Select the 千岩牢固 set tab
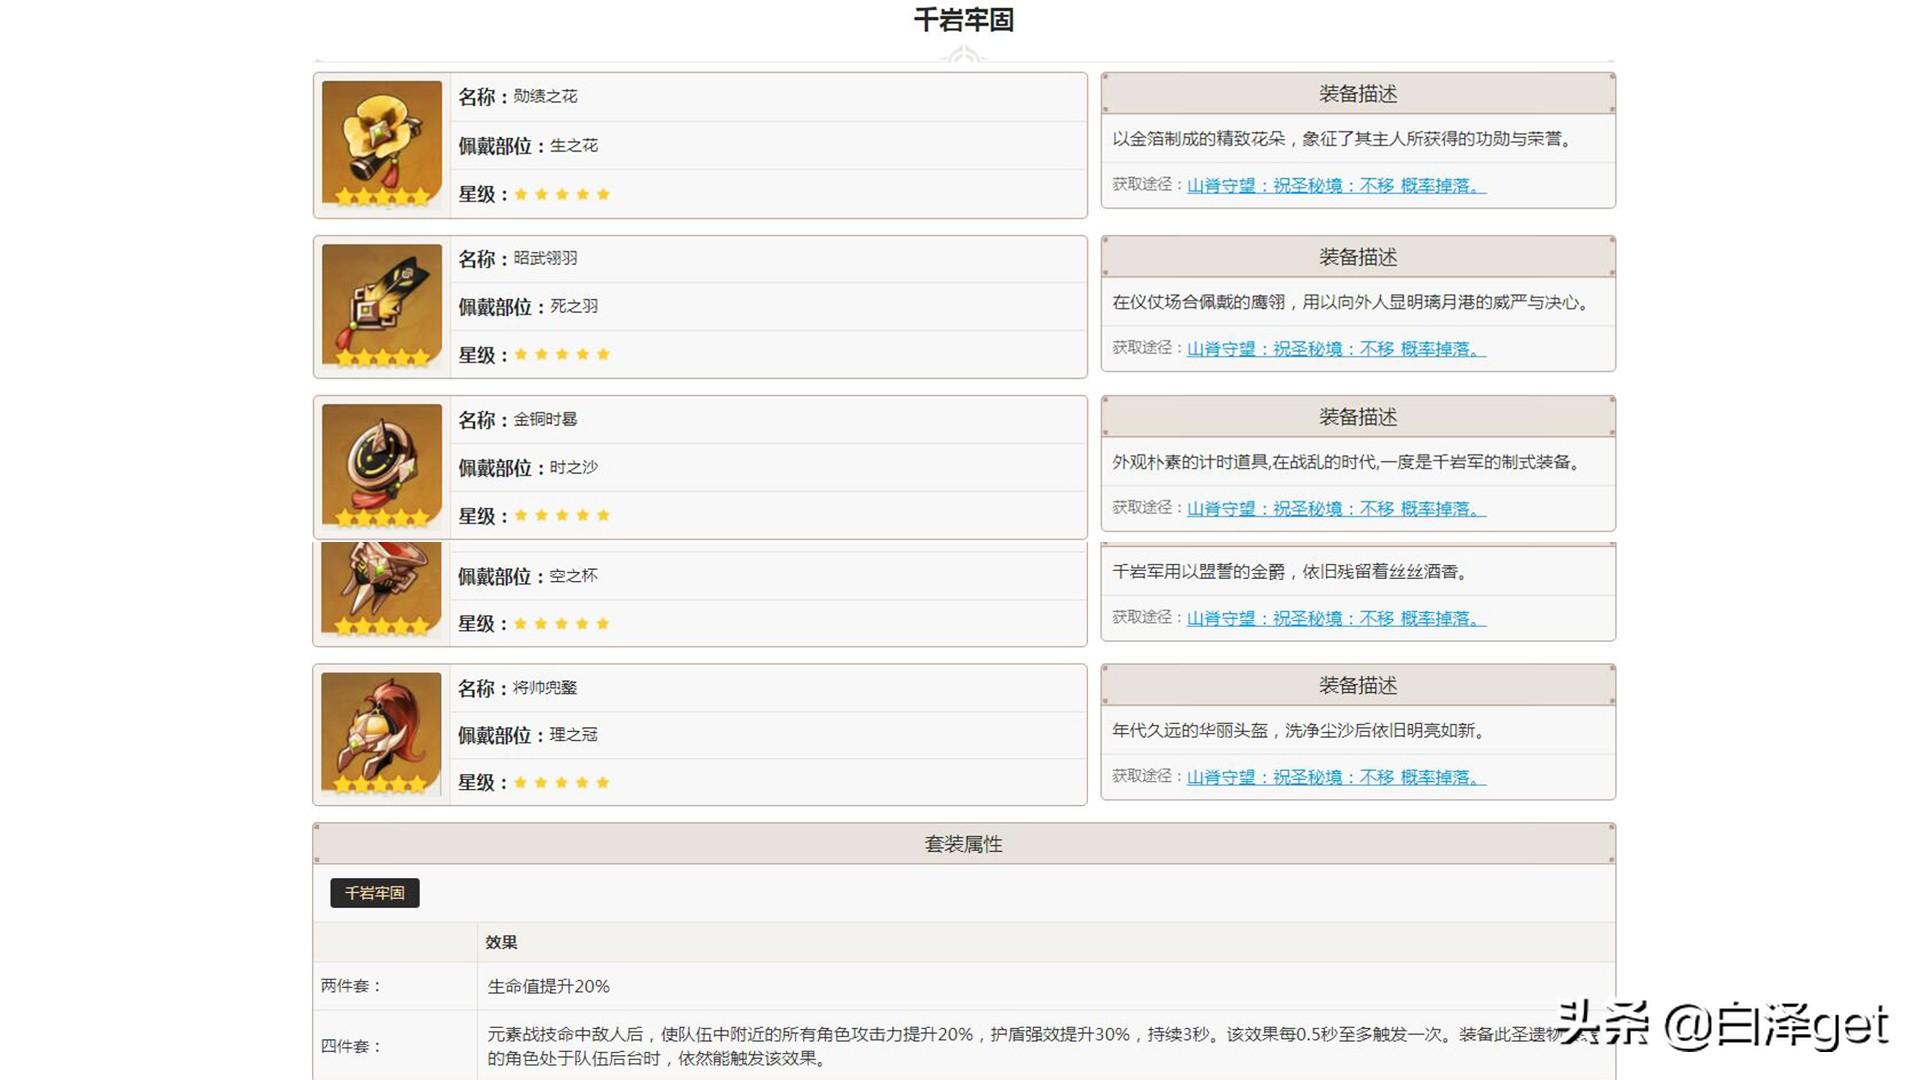This screenshot has height=1080, width=1920. [375, 893]
